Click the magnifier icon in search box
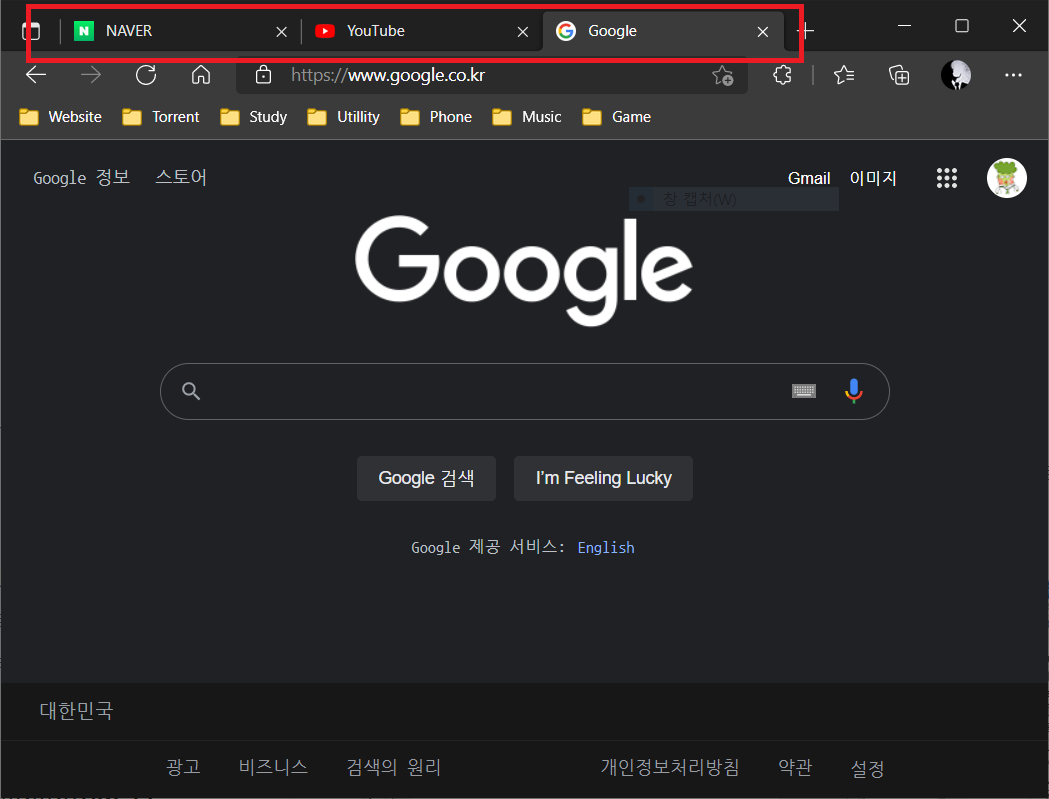The height and width of the screenshot is (799, 1049). pos(191,391)
